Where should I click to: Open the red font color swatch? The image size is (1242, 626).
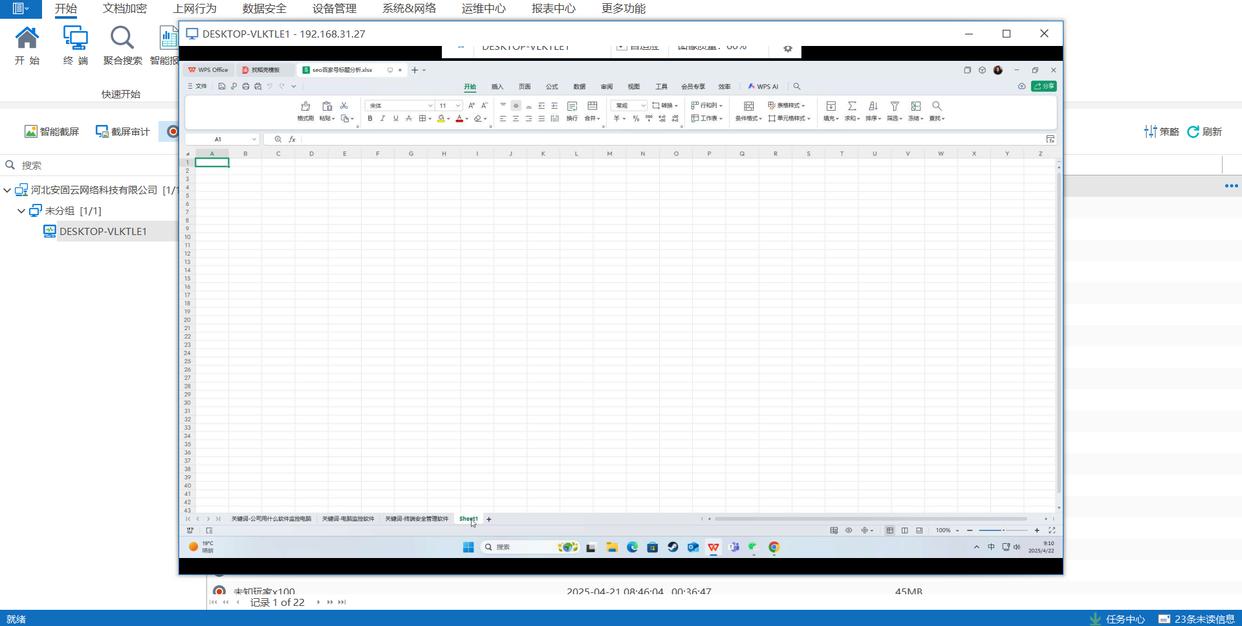point(460,118)
